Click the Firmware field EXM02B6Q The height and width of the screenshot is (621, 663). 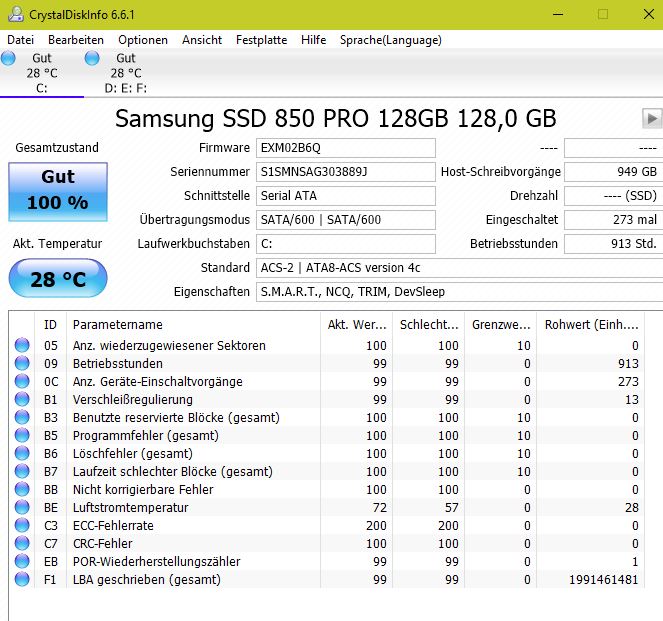pos(345,148)
